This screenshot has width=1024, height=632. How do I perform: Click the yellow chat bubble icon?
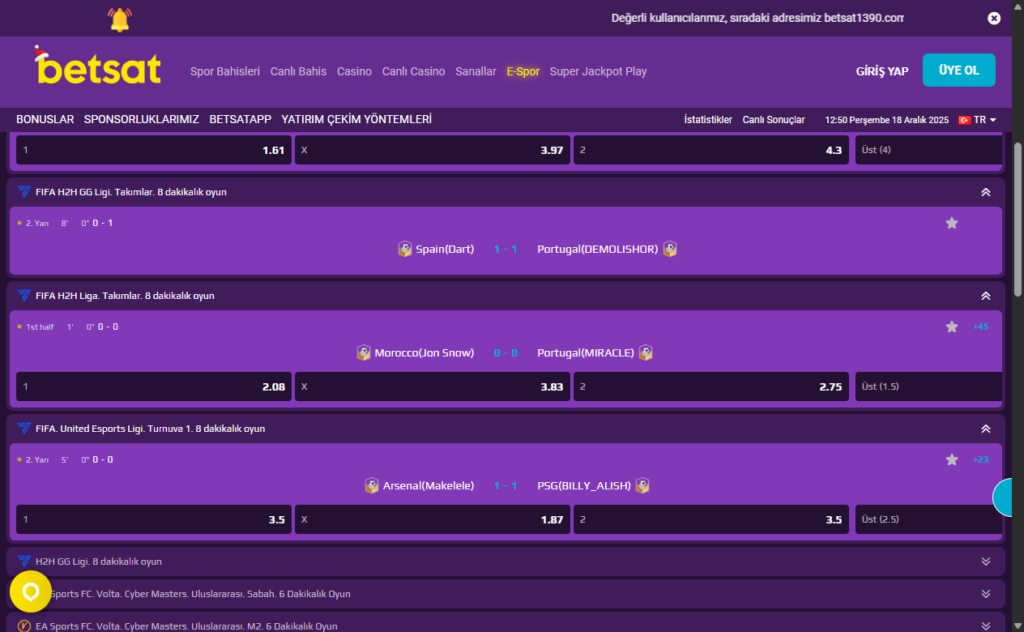(x=31, y=592)
